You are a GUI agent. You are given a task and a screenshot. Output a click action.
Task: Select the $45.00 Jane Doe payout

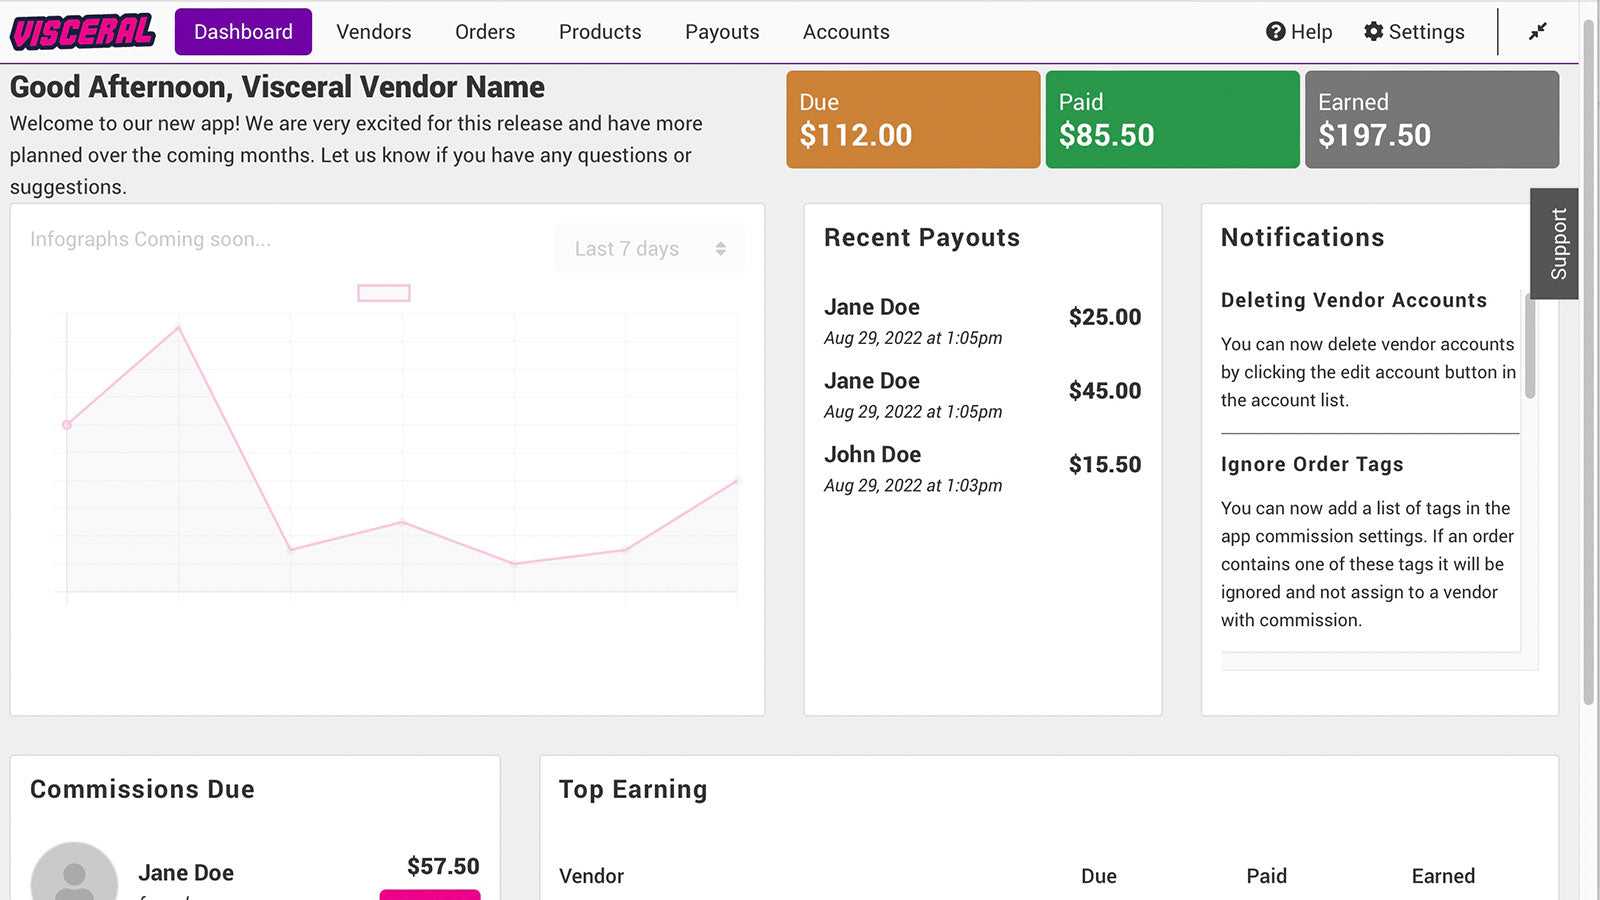point(982,395)
